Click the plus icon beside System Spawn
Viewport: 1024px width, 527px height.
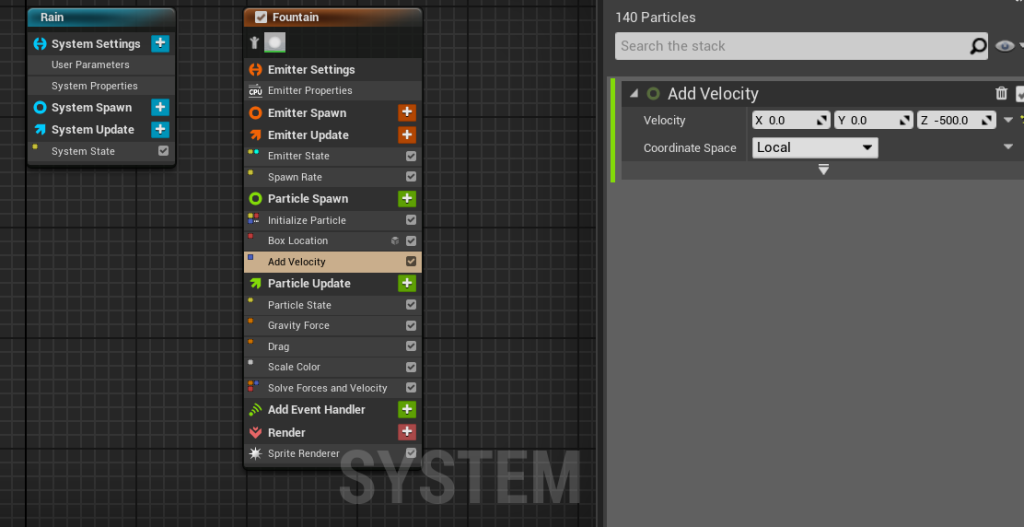[160, 108]
